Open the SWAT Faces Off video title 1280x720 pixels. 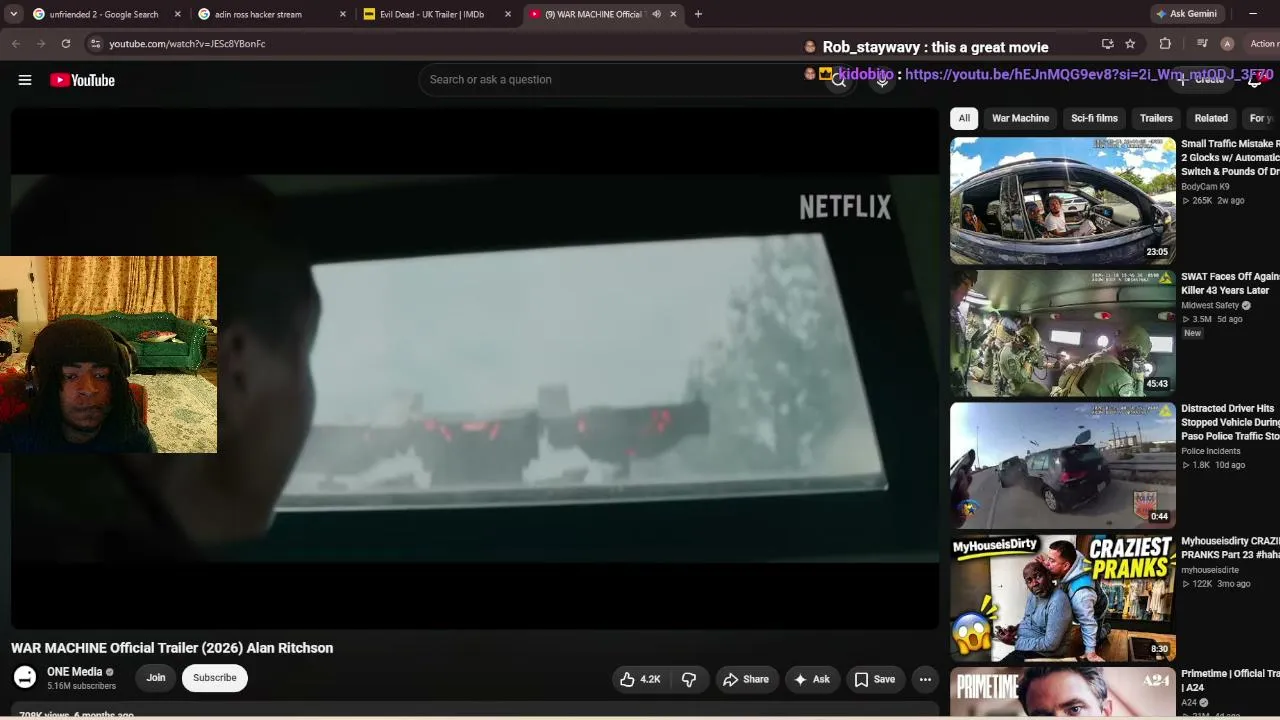point(1230,283)
